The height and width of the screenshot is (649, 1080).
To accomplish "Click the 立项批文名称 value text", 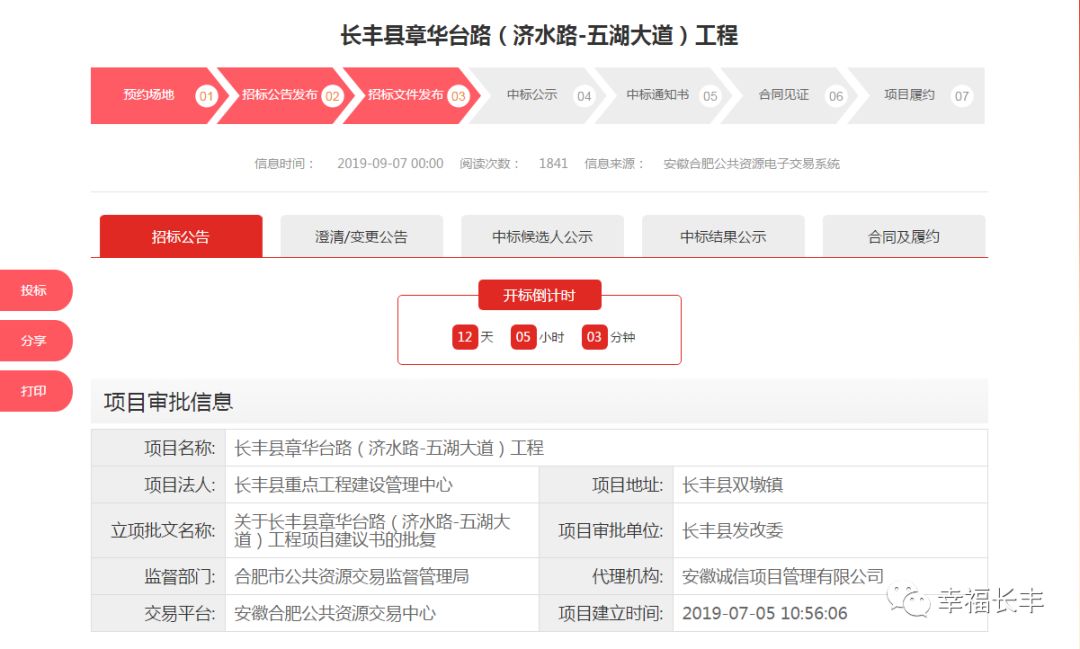I will pyautogui.click(x=372, y=530).
